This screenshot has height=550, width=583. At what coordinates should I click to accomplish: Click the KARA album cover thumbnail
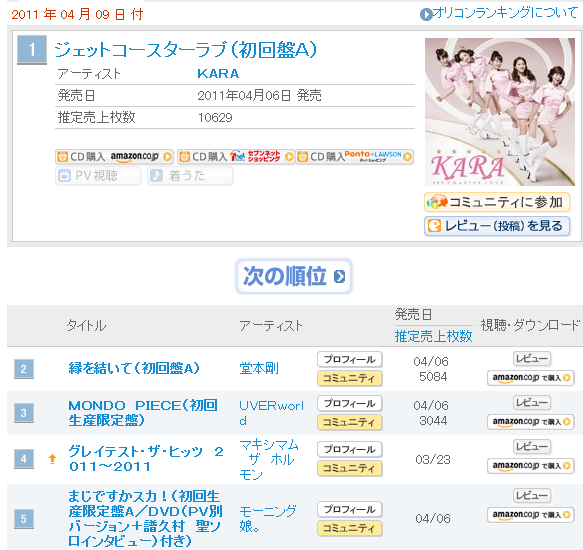500,112
